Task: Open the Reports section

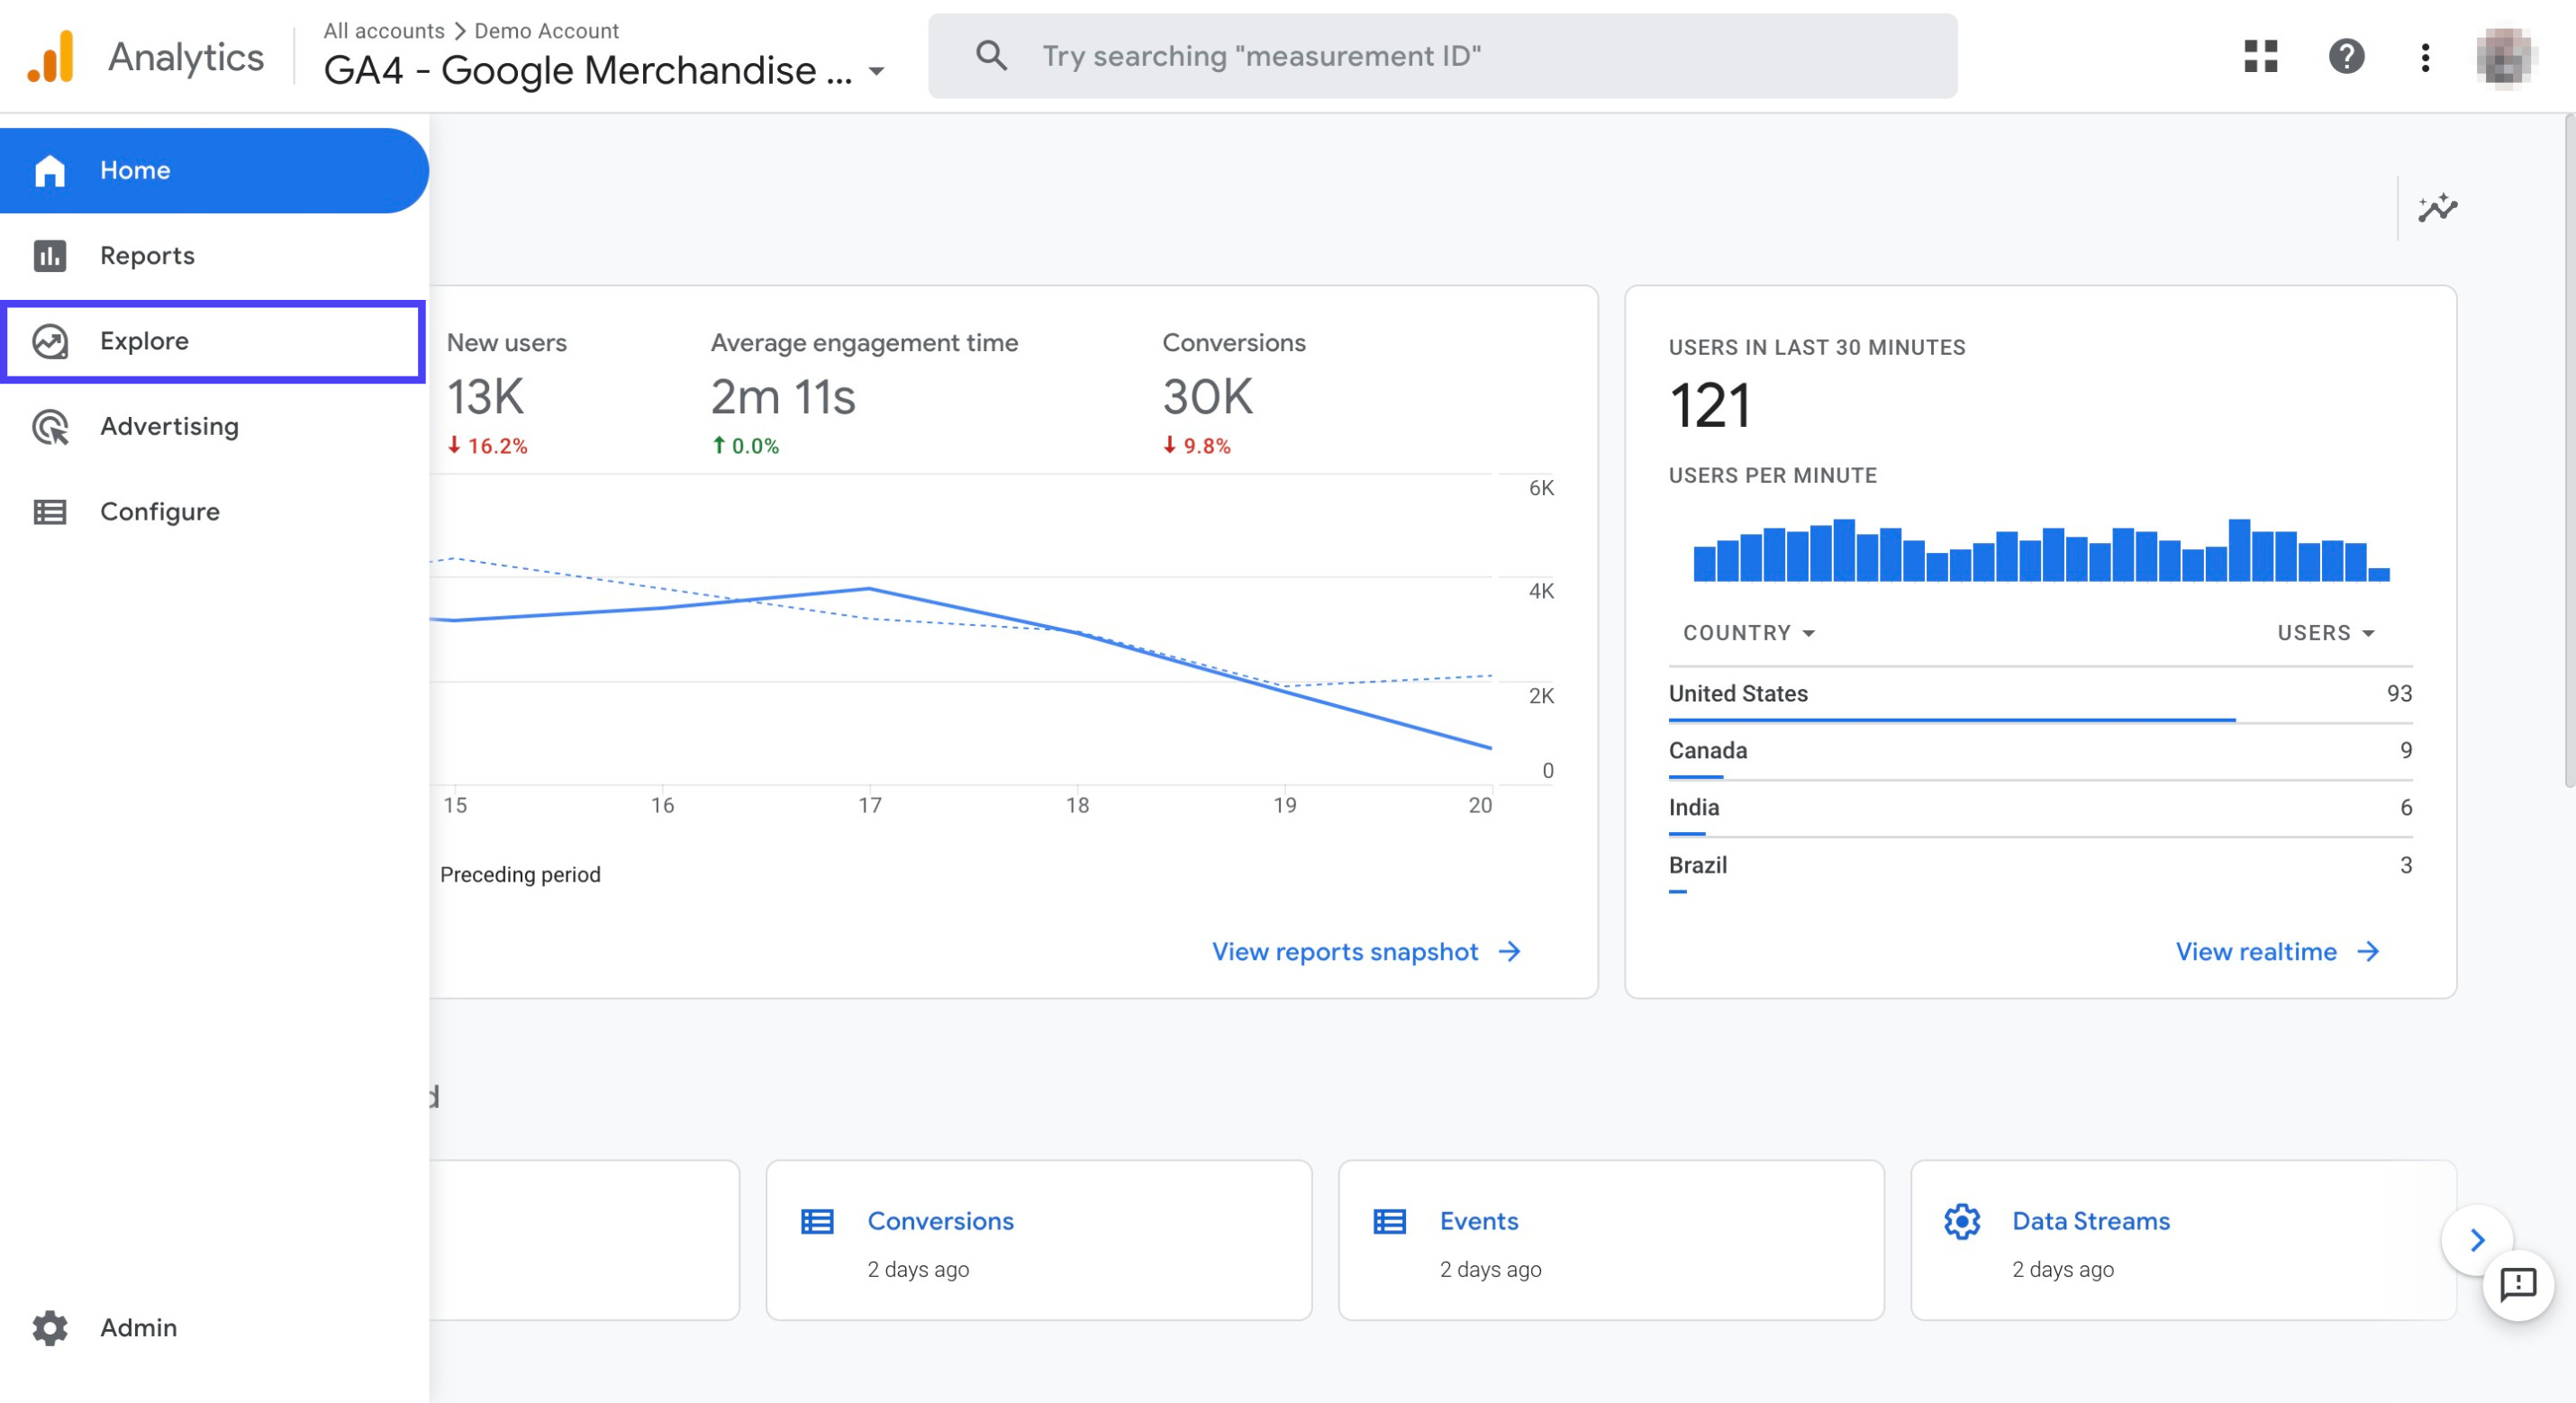Action: tap(213, 255)
